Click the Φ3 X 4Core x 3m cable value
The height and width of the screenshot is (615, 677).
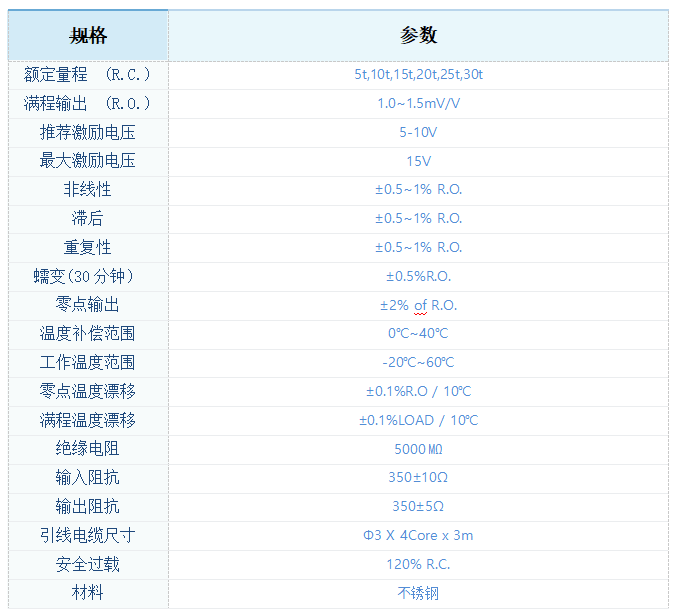tap(418, 535)
